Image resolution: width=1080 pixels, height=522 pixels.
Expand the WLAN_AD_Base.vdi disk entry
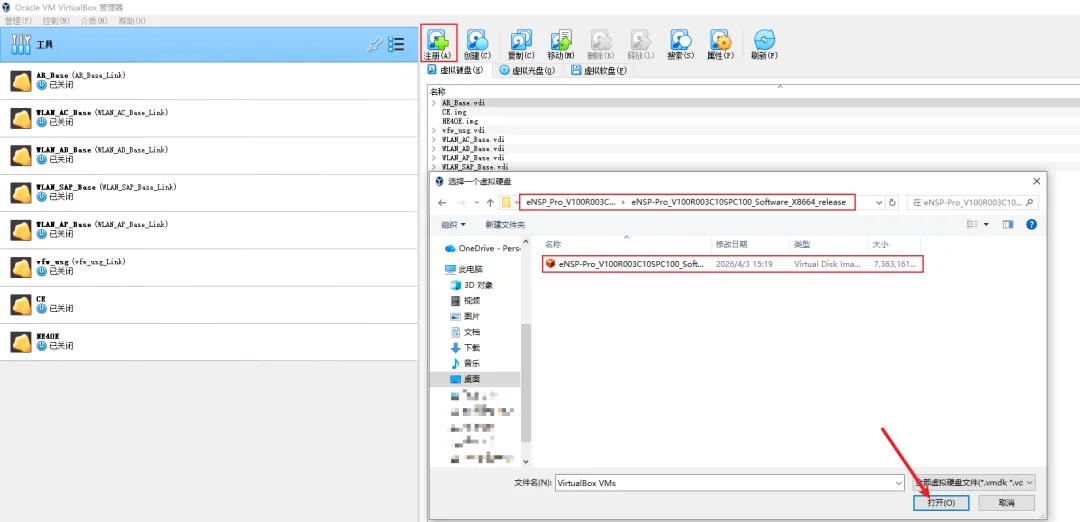(434, 149)
